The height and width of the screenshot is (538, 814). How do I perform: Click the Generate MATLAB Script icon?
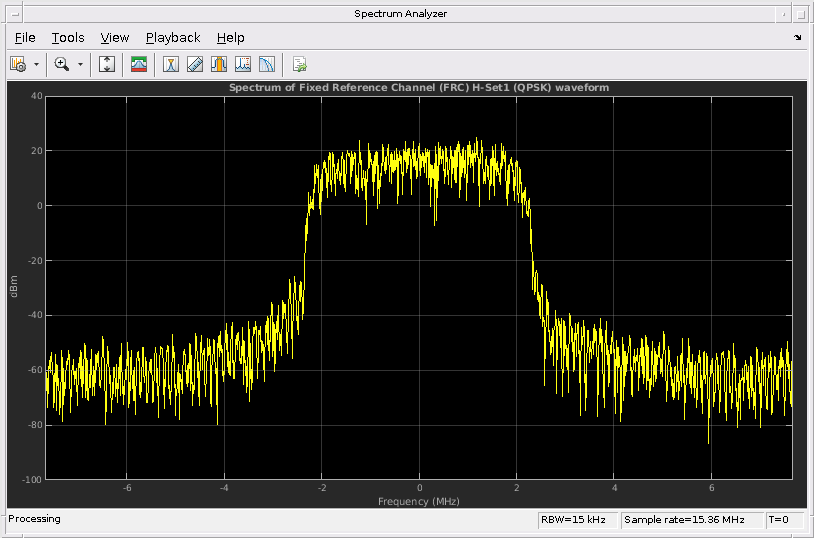point(299,64)
